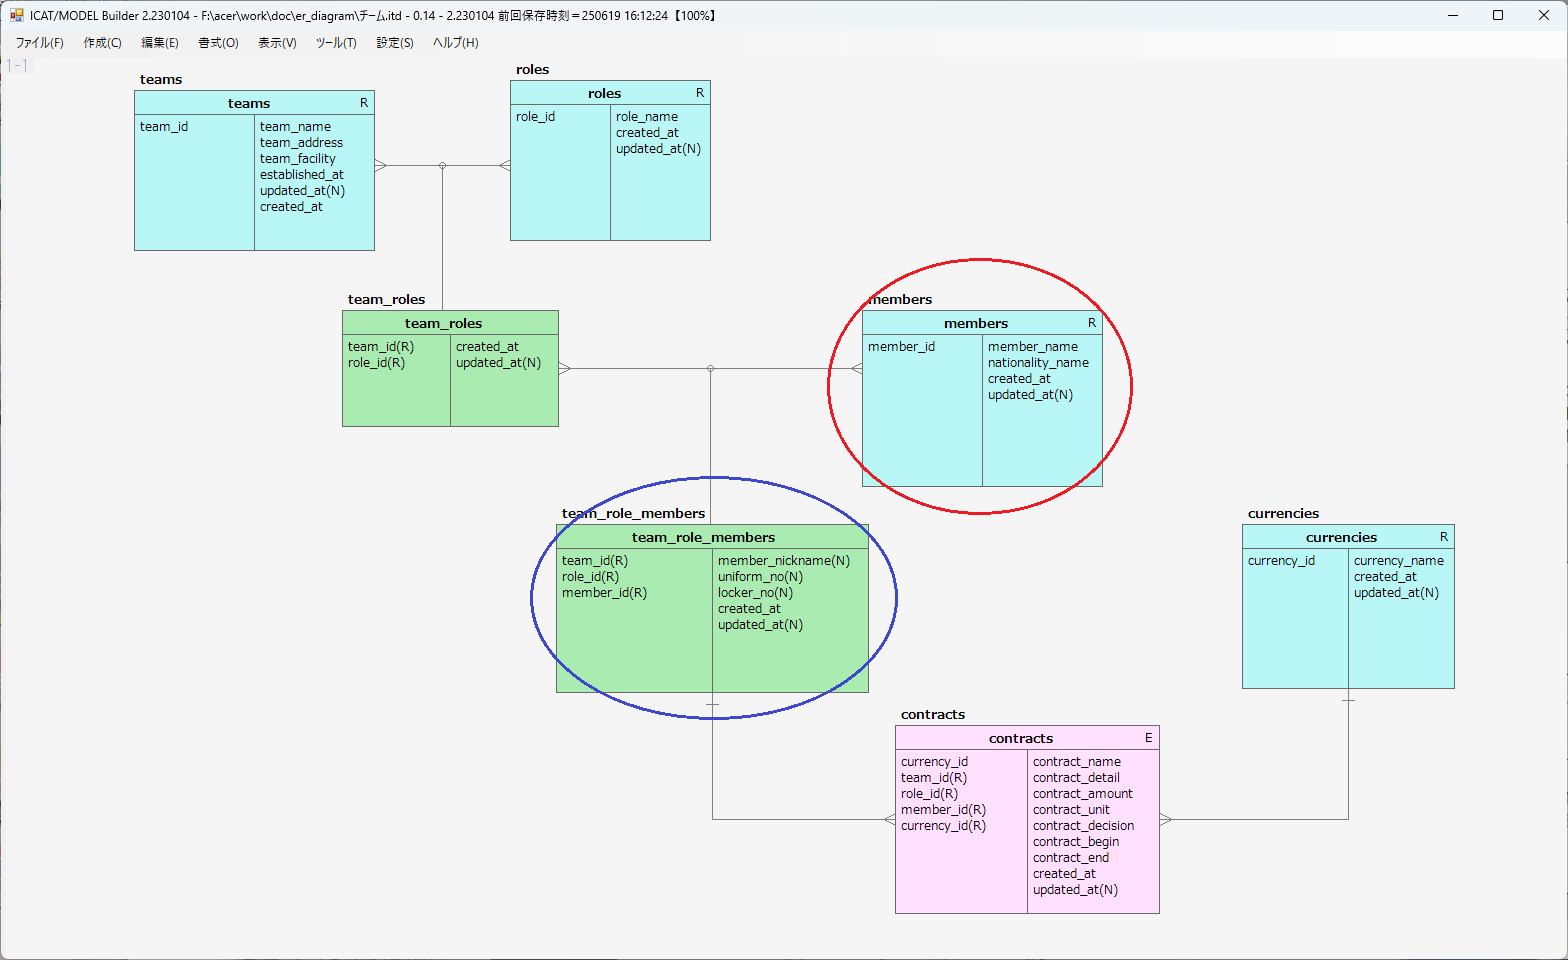The width and height of the screenshot is (1568, 960).
Task: Select the currencies entity header
Action: click(x=1341, y=537)
